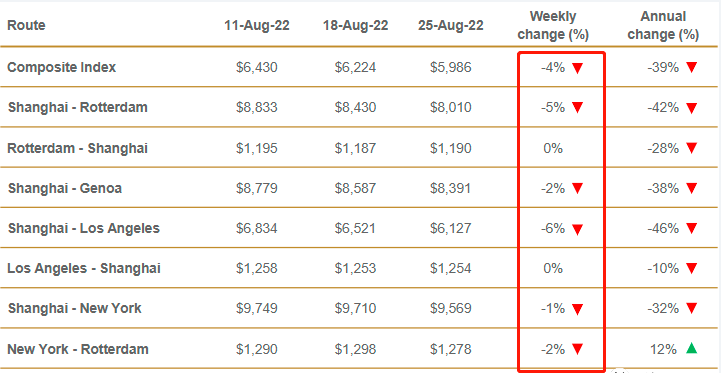Click the red arrow next to Shanghai - Rotterdam weekly -5%
Viewport: 721px width, 373px height.
click(x=578, y=108)
